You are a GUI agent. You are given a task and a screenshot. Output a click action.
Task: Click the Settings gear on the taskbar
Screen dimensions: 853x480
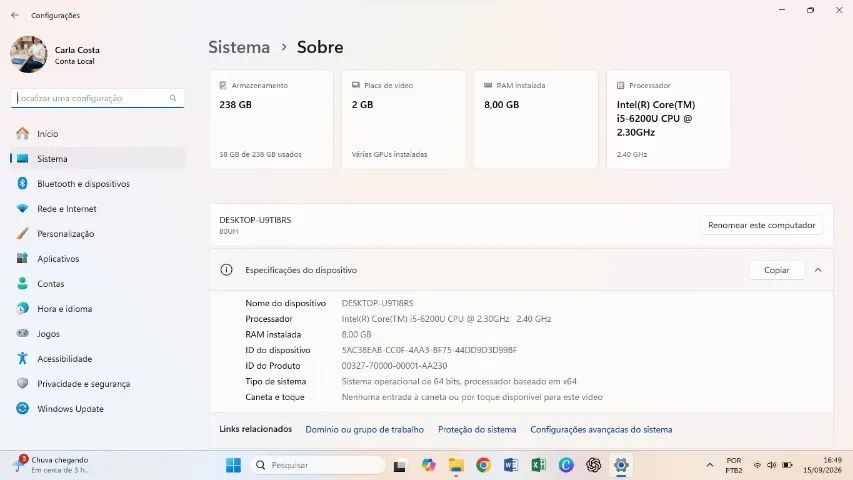click(x=621, y=465)
